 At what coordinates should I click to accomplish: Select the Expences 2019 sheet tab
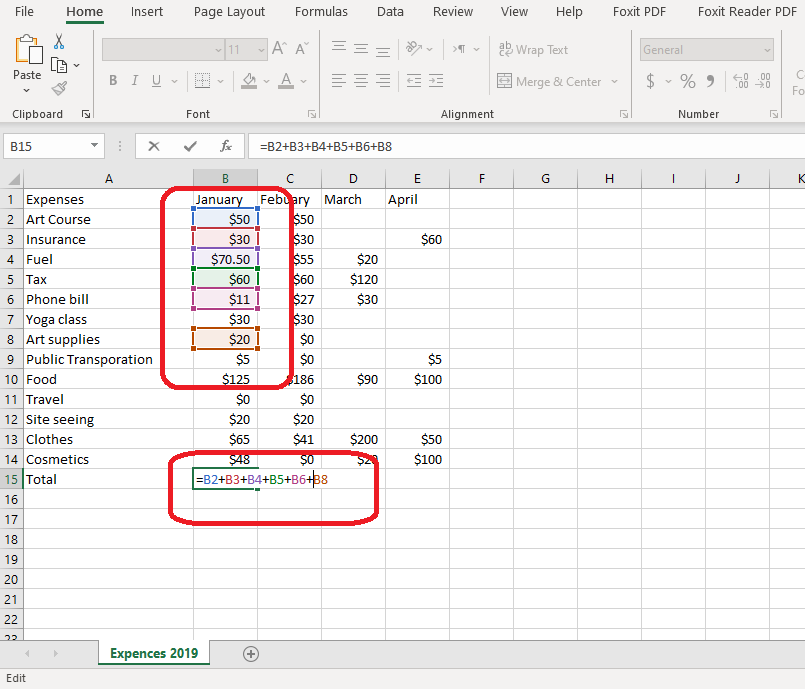[x=153, y=653]
